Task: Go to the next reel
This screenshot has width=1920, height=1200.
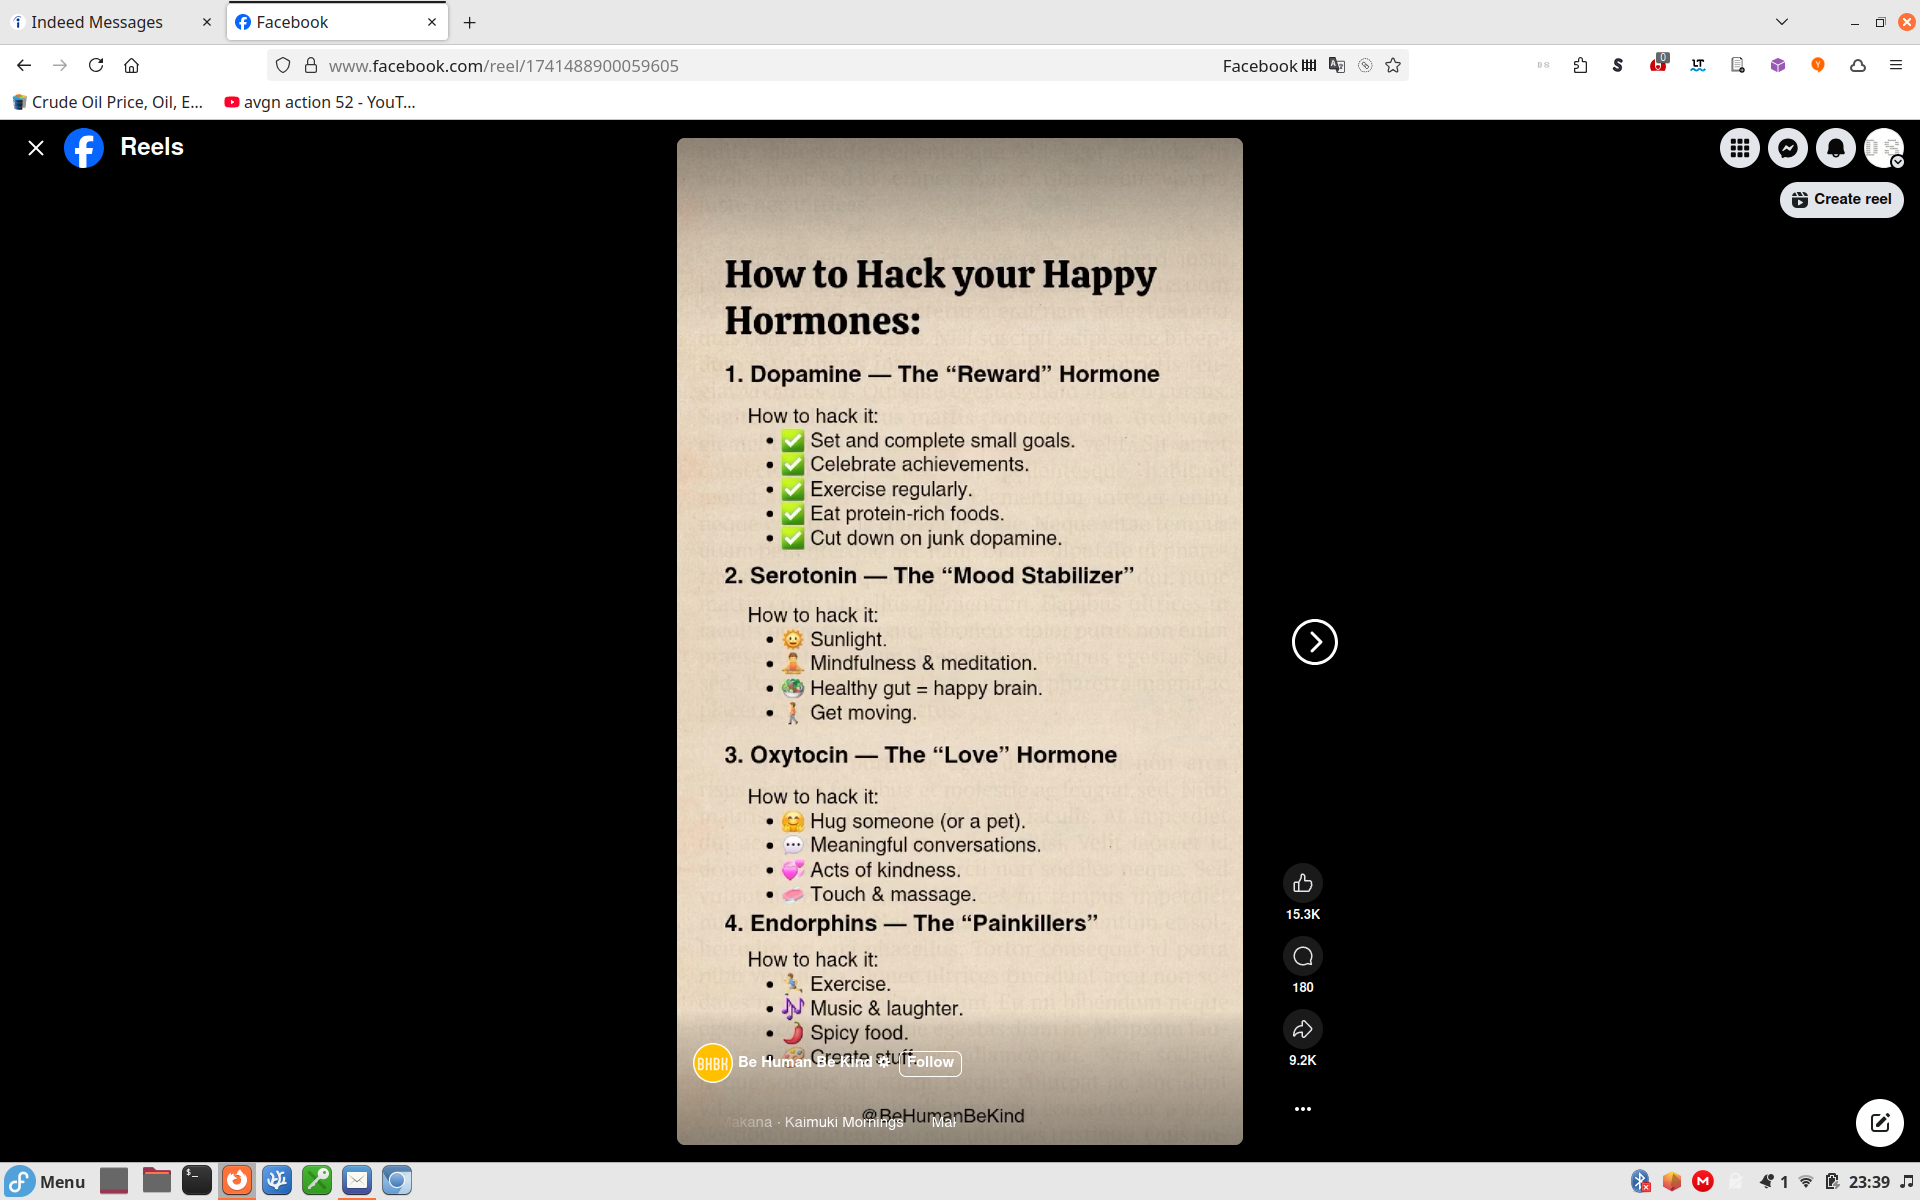Action: tap(1314, 642)
